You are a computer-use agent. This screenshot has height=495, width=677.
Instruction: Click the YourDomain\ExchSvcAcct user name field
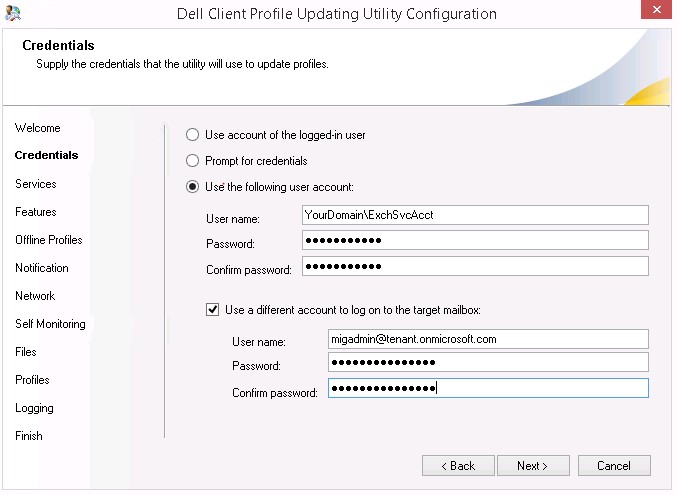coord(475,215)
